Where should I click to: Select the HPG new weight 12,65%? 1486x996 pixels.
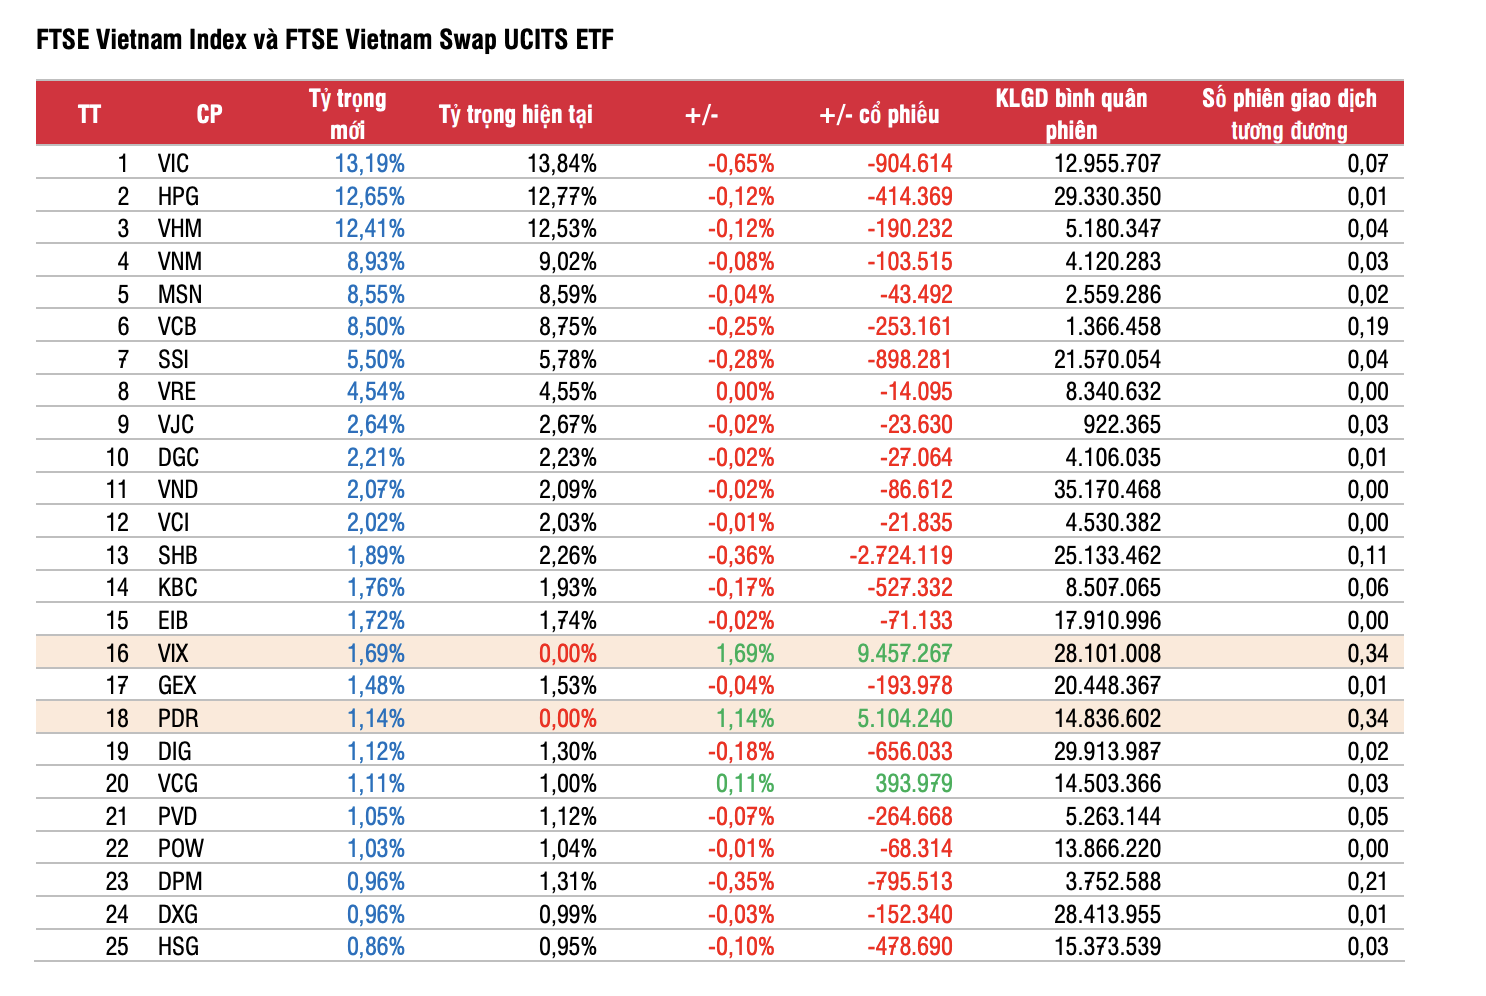369,196
